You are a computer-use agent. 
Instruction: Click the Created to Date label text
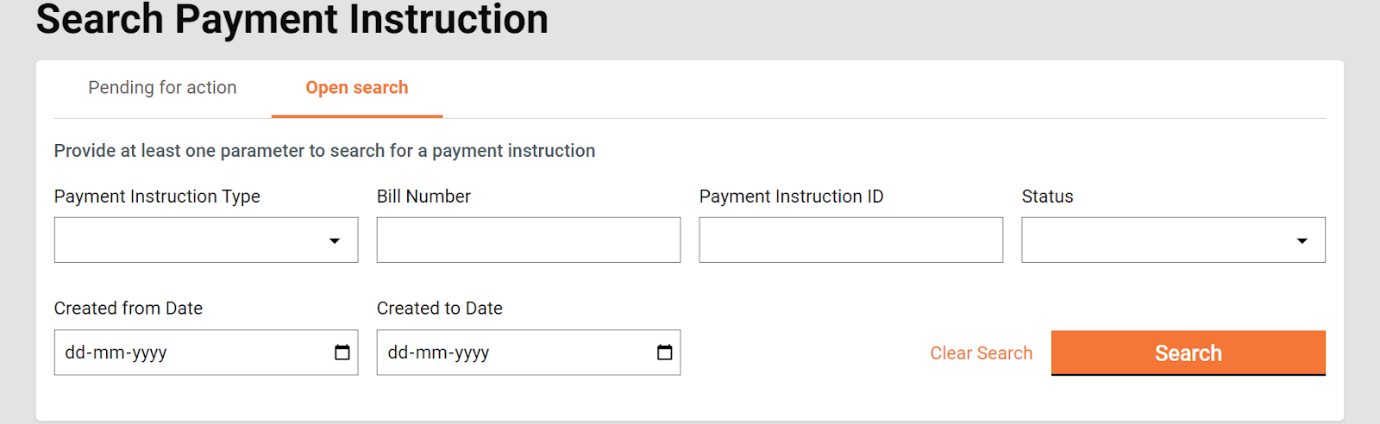tap(440, 308)
